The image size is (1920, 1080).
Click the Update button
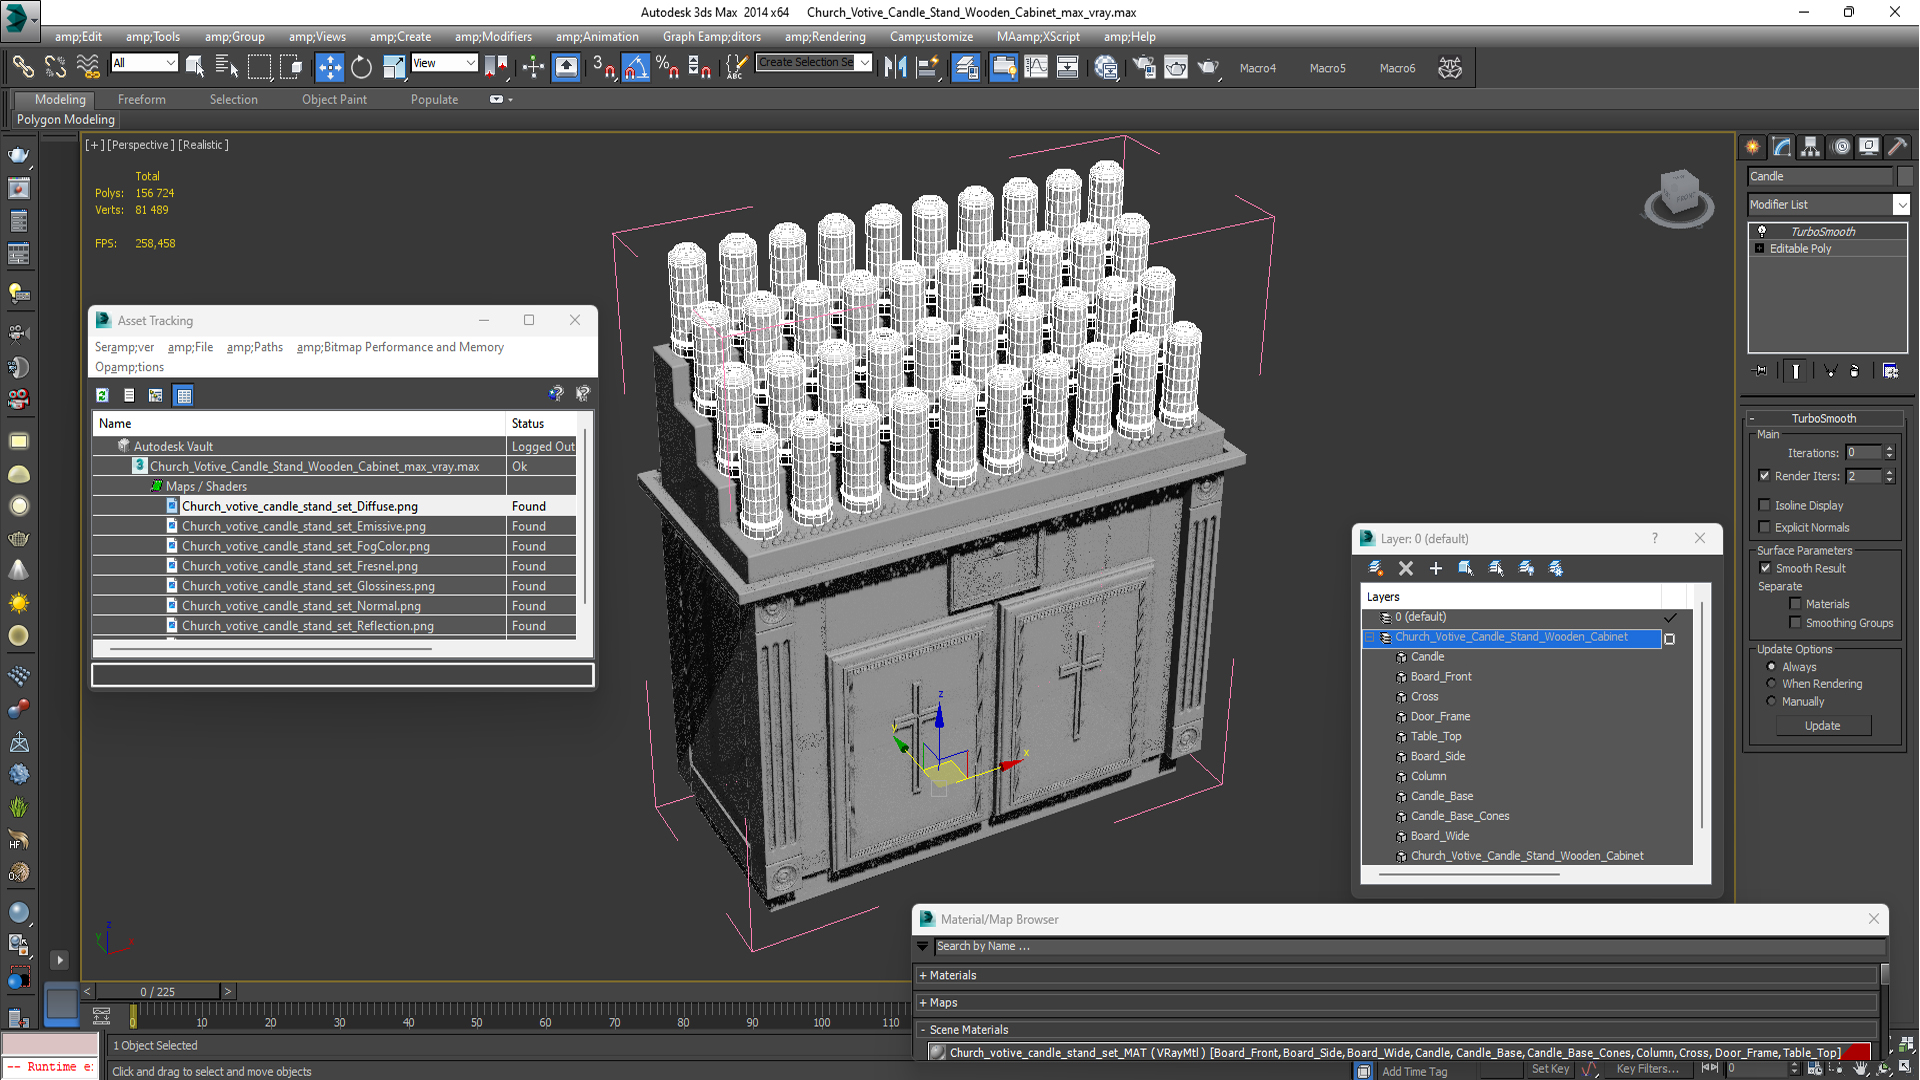[1822, 726]
